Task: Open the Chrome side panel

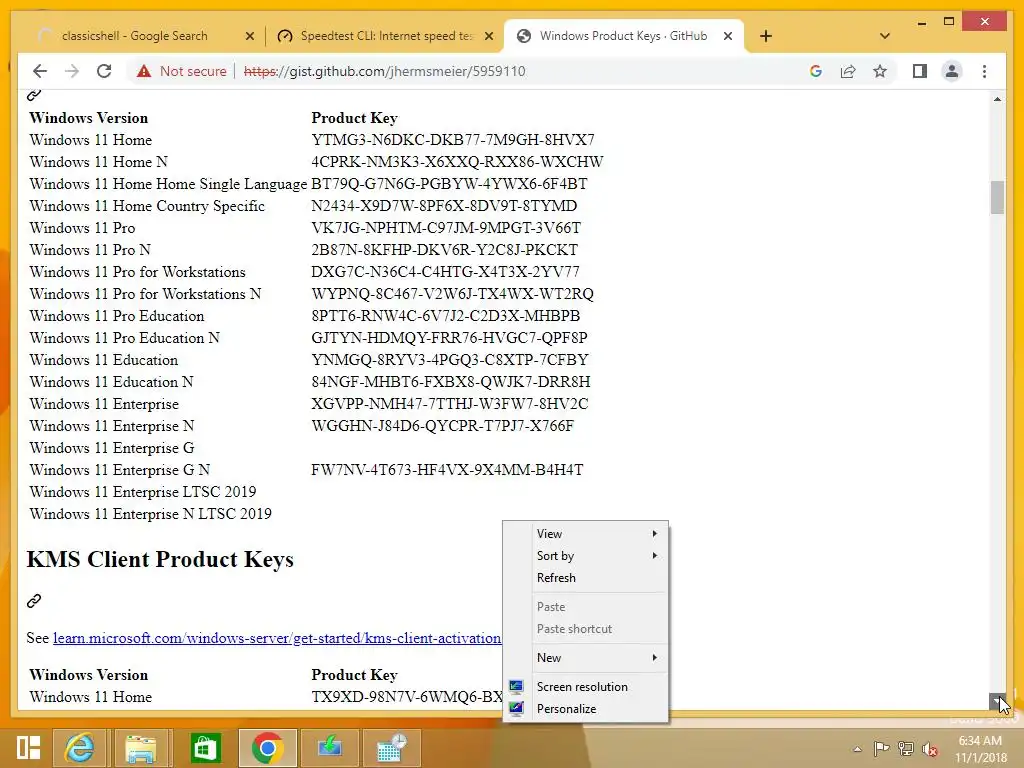Action: tap(920, 71)
